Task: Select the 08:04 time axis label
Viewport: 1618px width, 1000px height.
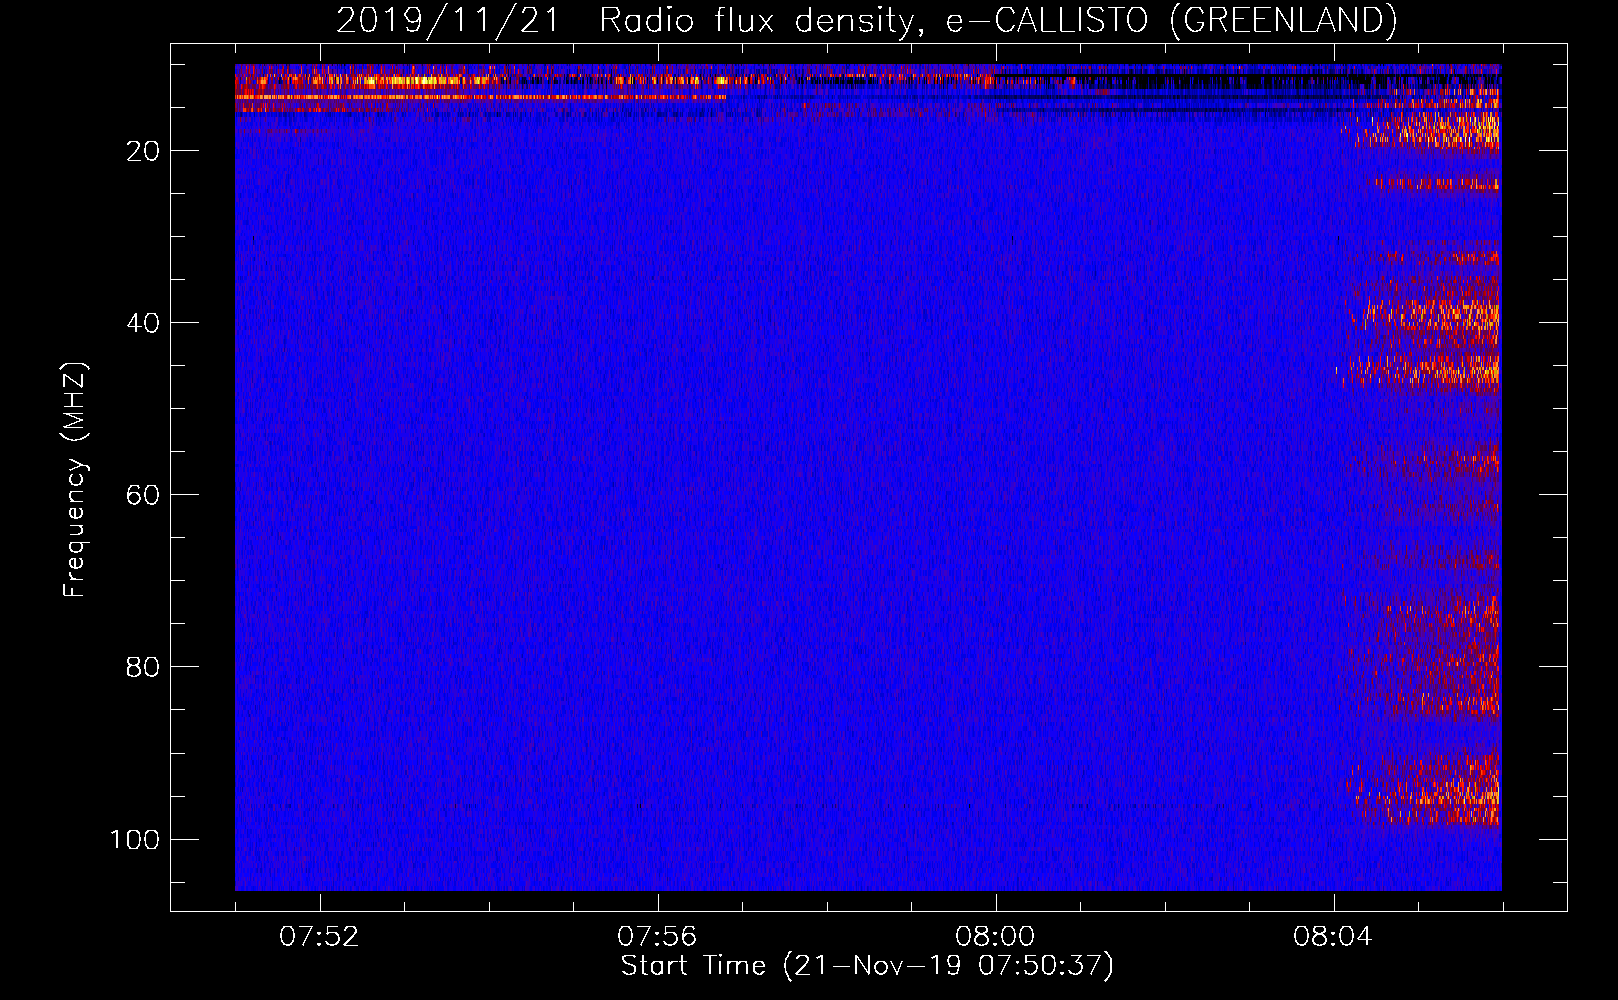Action: 1333,937
